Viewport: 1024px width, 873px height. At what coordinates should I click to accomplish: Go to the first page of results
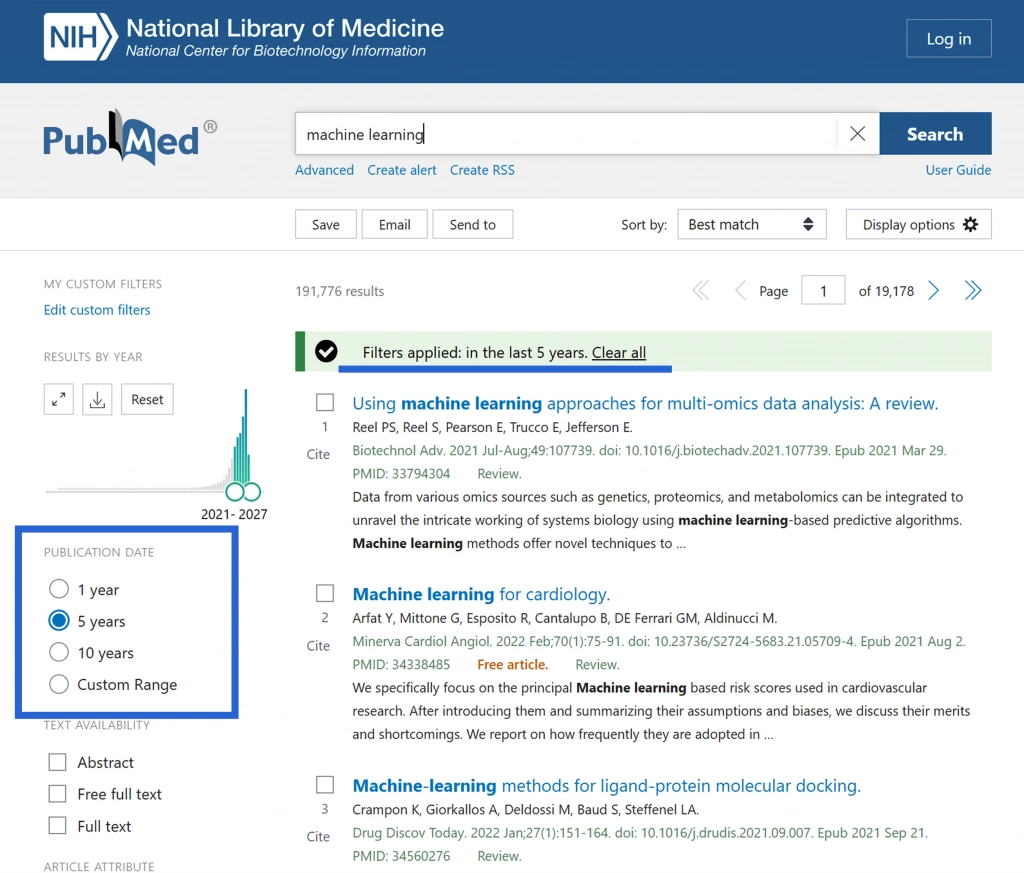tap(701, 291)
